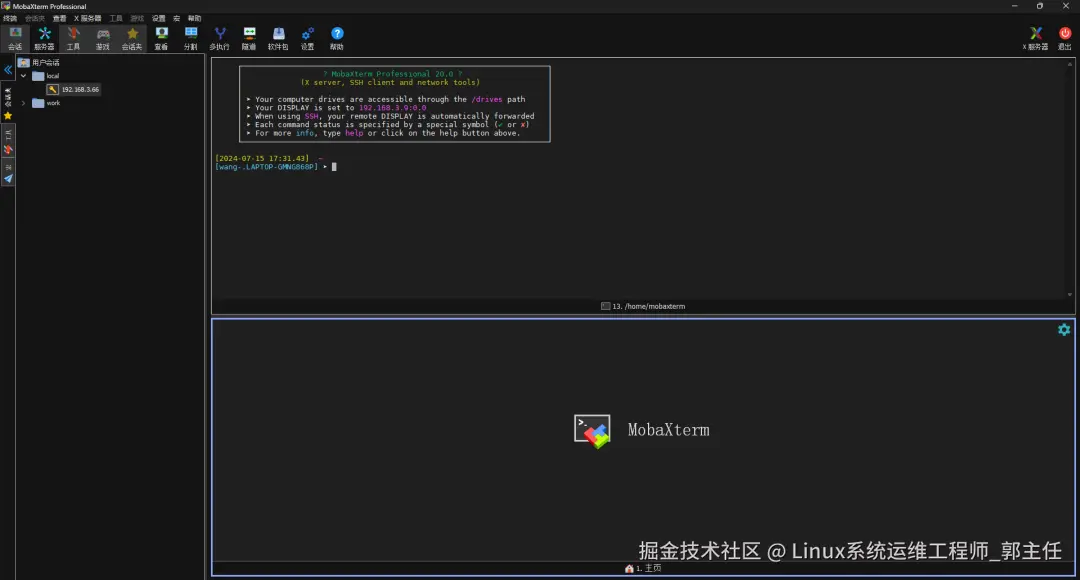Open the 会话 (Session) toolbar button
Viewport: 1080px width, 580px height.
pyautogui.click(x=15, y=39)
